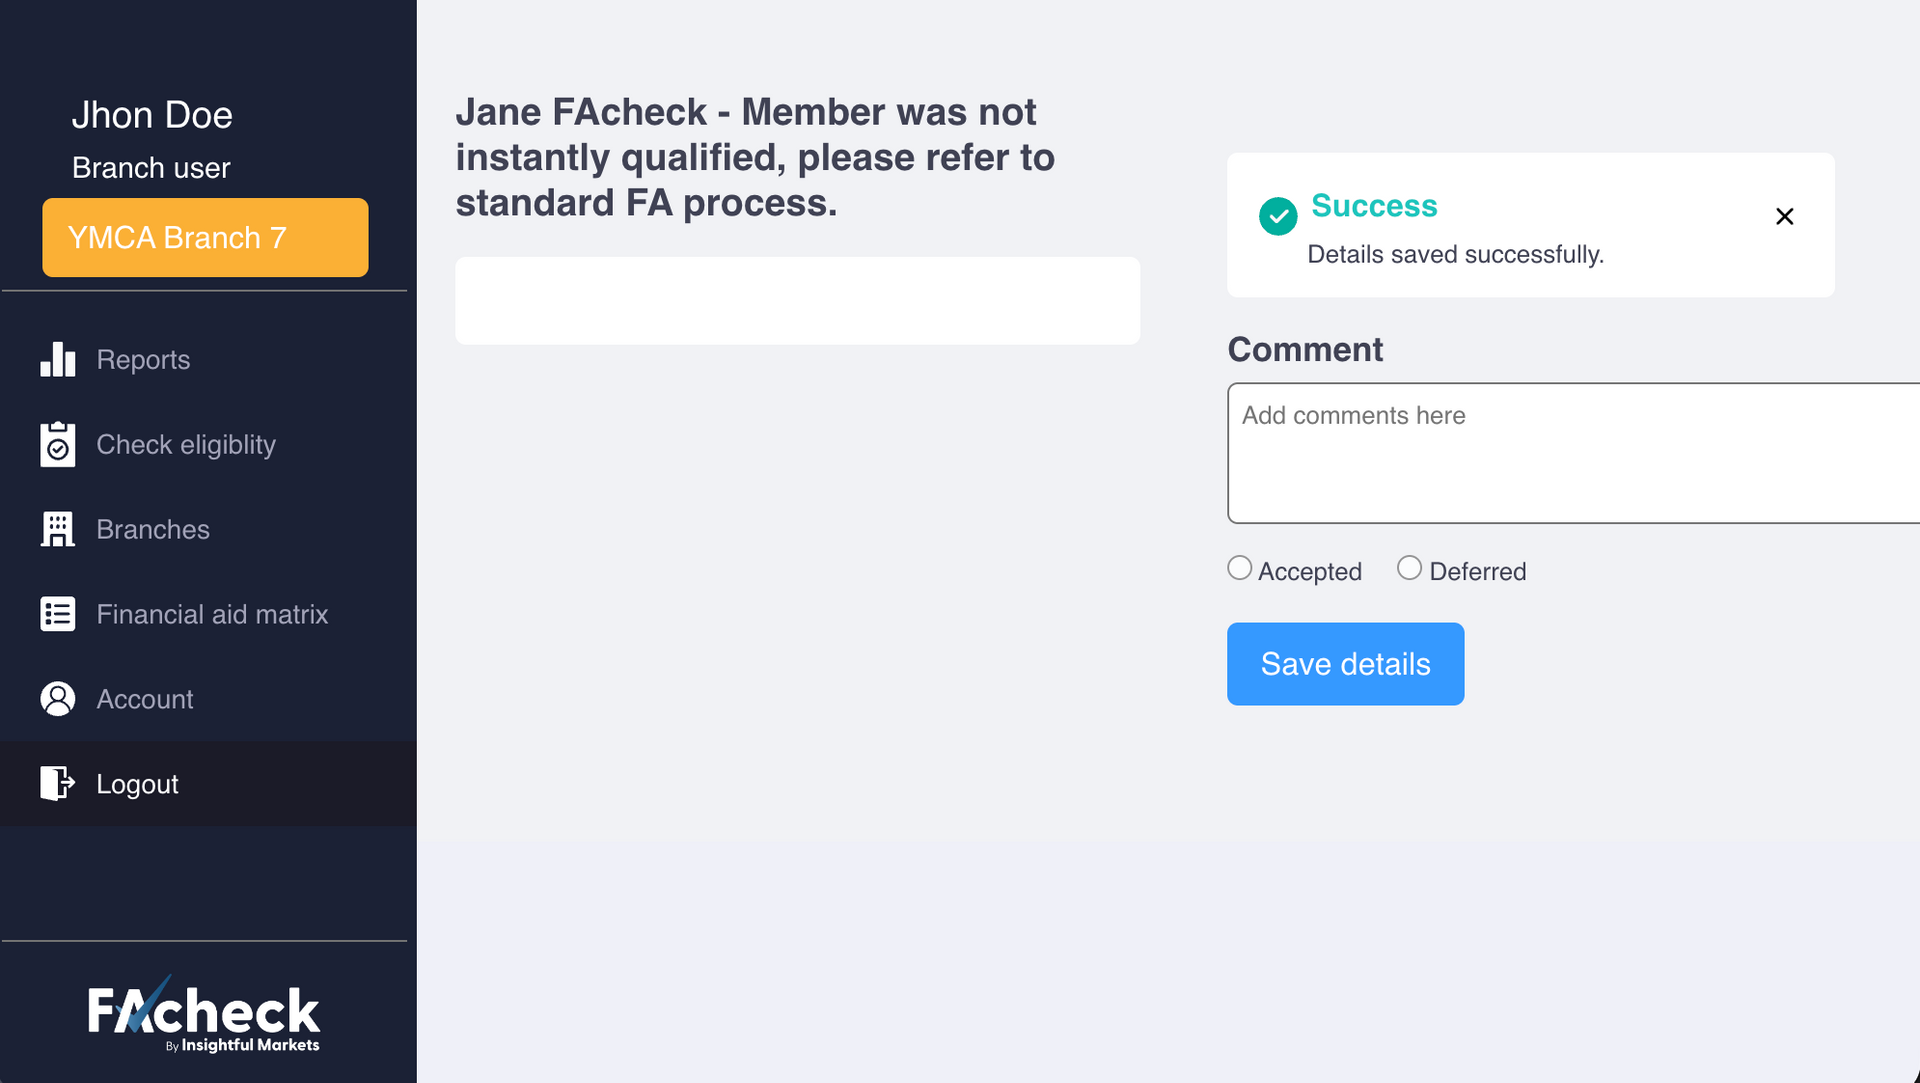
Task: Go to Financial aid matrix page
Action: click(212, 614)
